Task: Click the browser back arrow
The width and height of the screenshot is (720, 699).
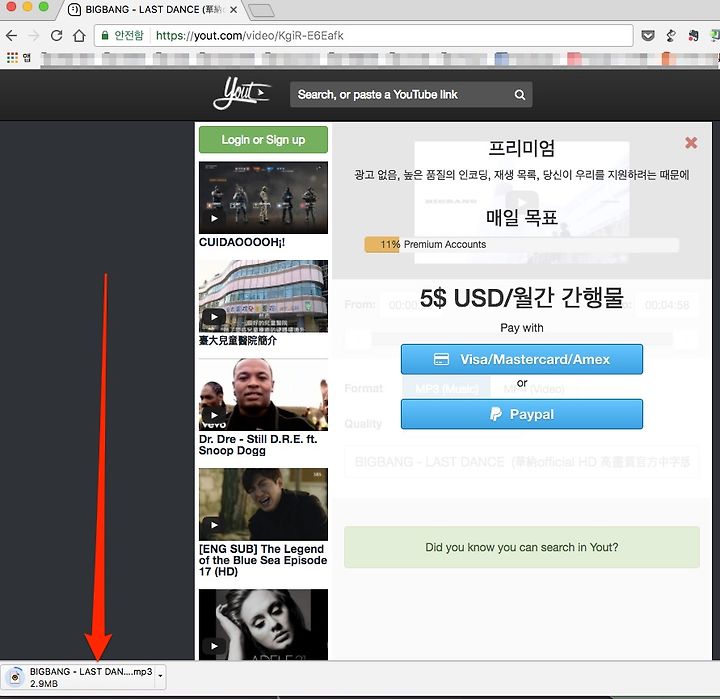Action: pos(11,35)
